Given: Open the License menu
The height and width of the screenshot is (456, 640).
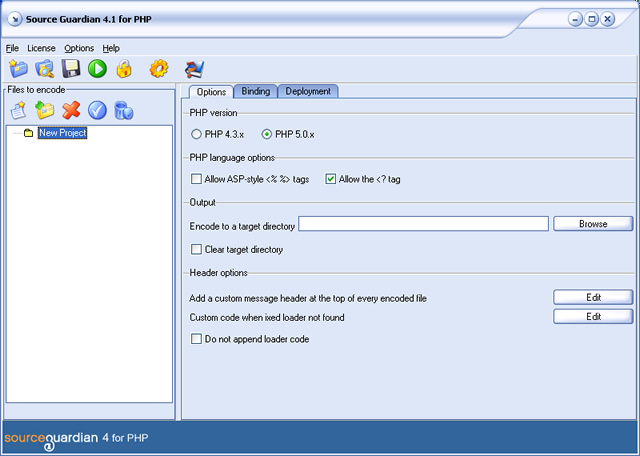Looking at the screenshot, I should click(x=41, y=48).
